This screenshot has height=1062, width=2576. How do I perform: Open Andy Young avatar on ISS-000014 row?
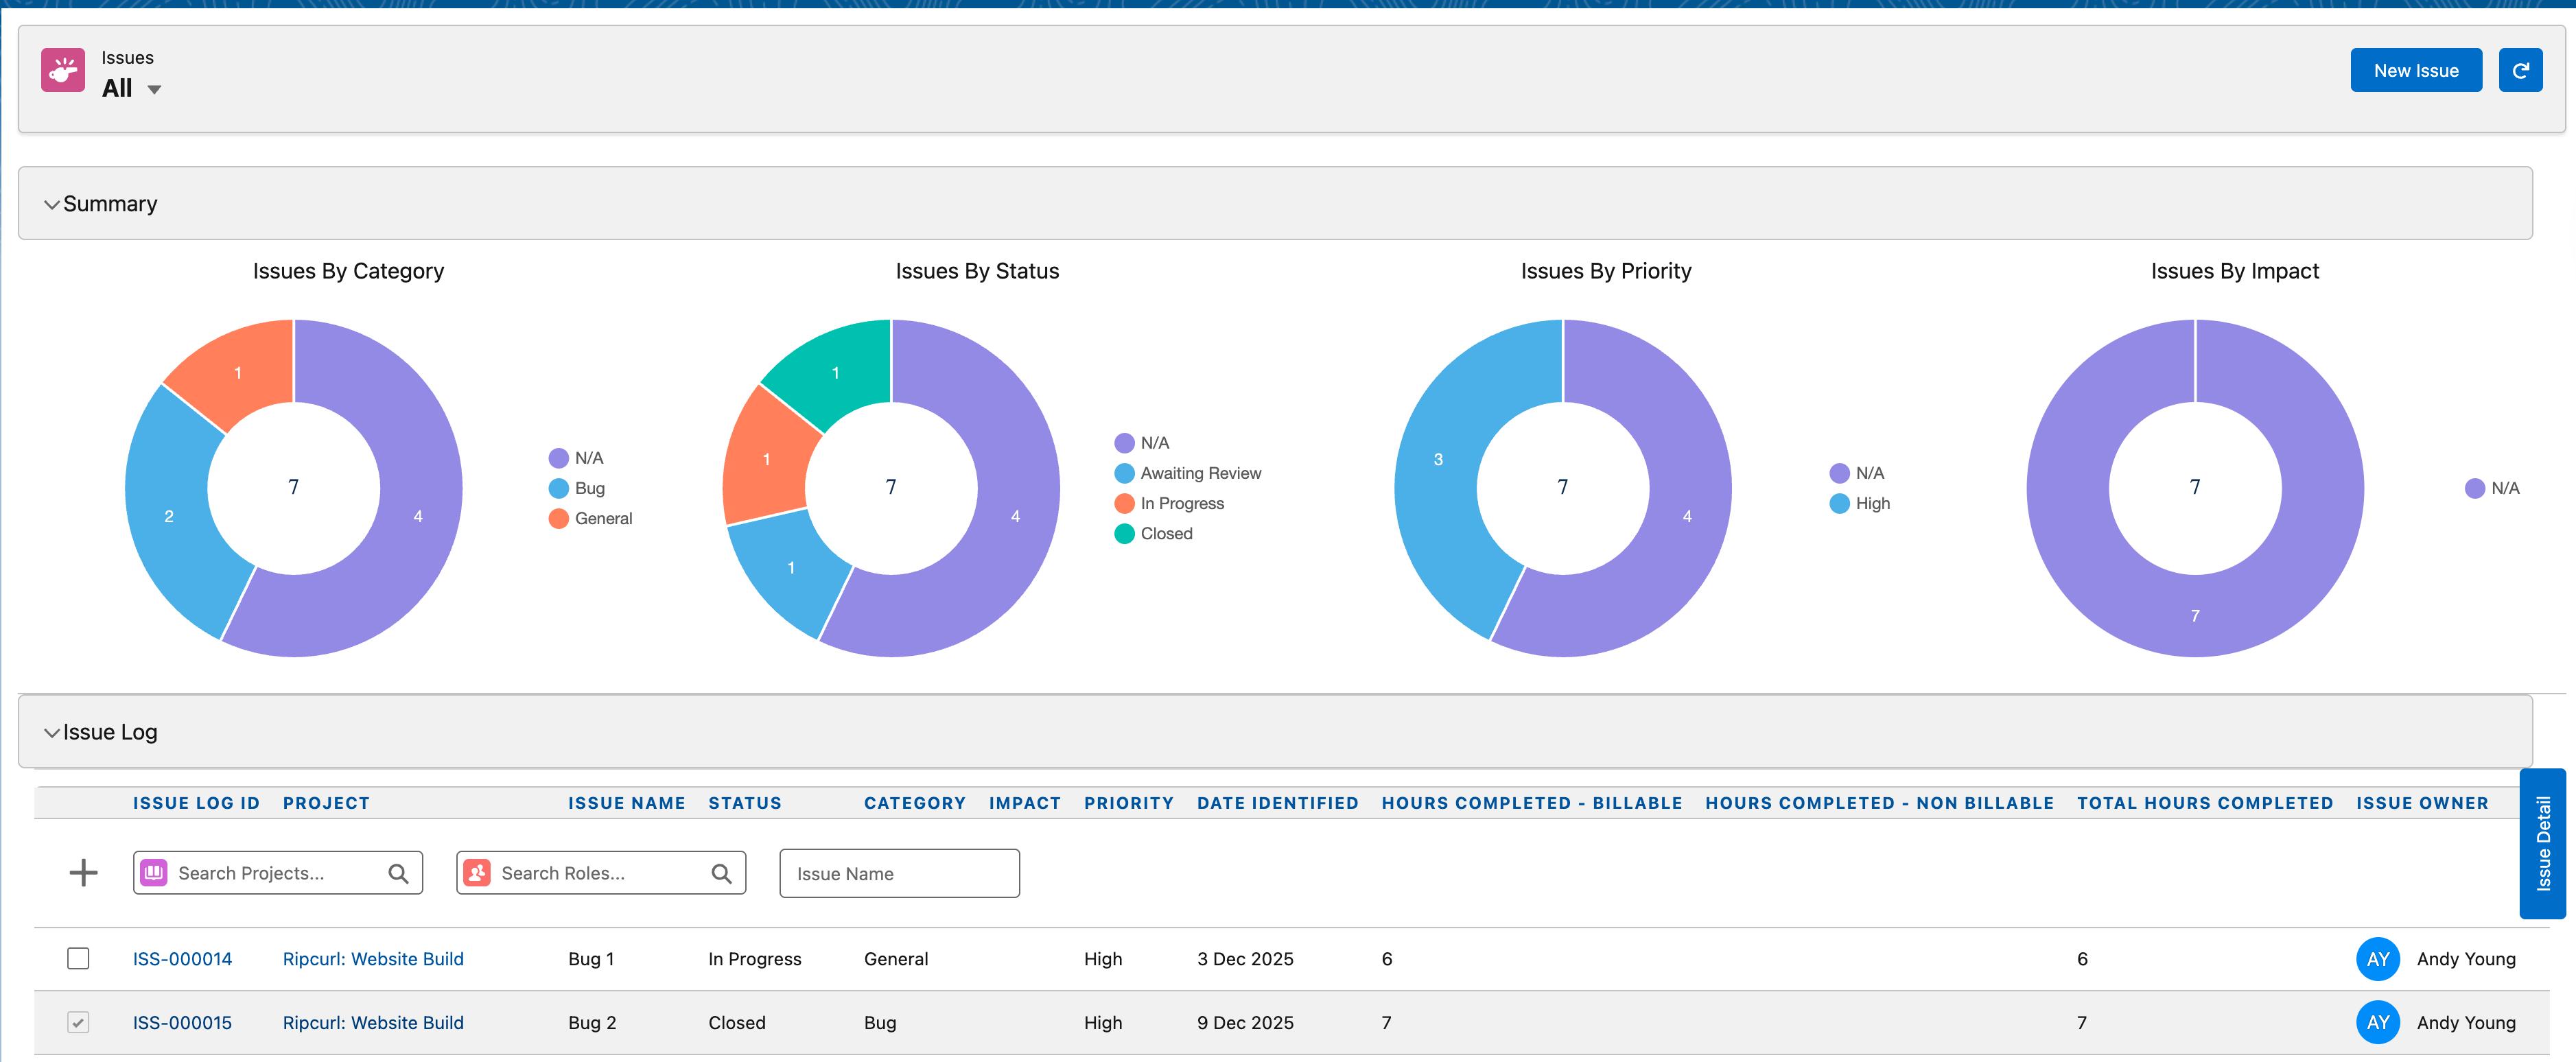coord(2378,959)
